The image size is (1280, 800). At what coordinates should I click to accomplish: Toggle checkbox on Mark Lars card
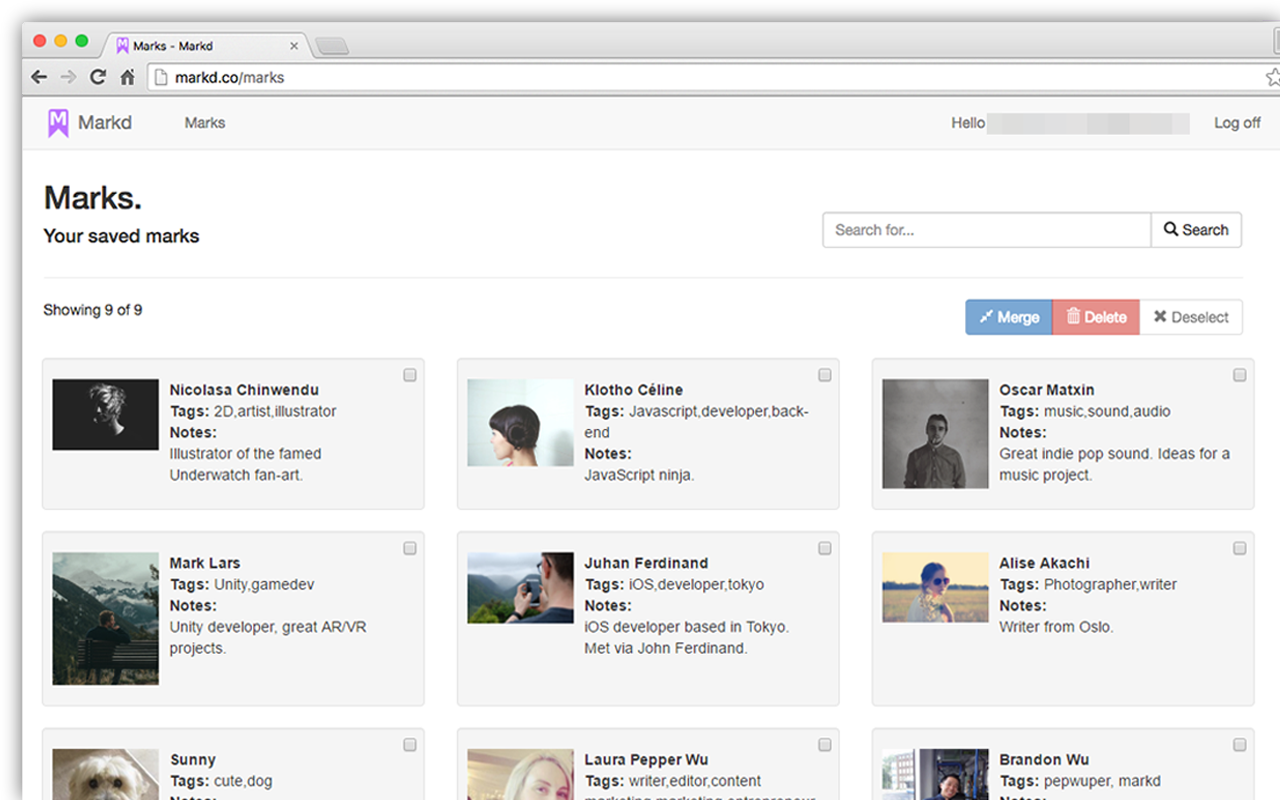pos(410,548)
